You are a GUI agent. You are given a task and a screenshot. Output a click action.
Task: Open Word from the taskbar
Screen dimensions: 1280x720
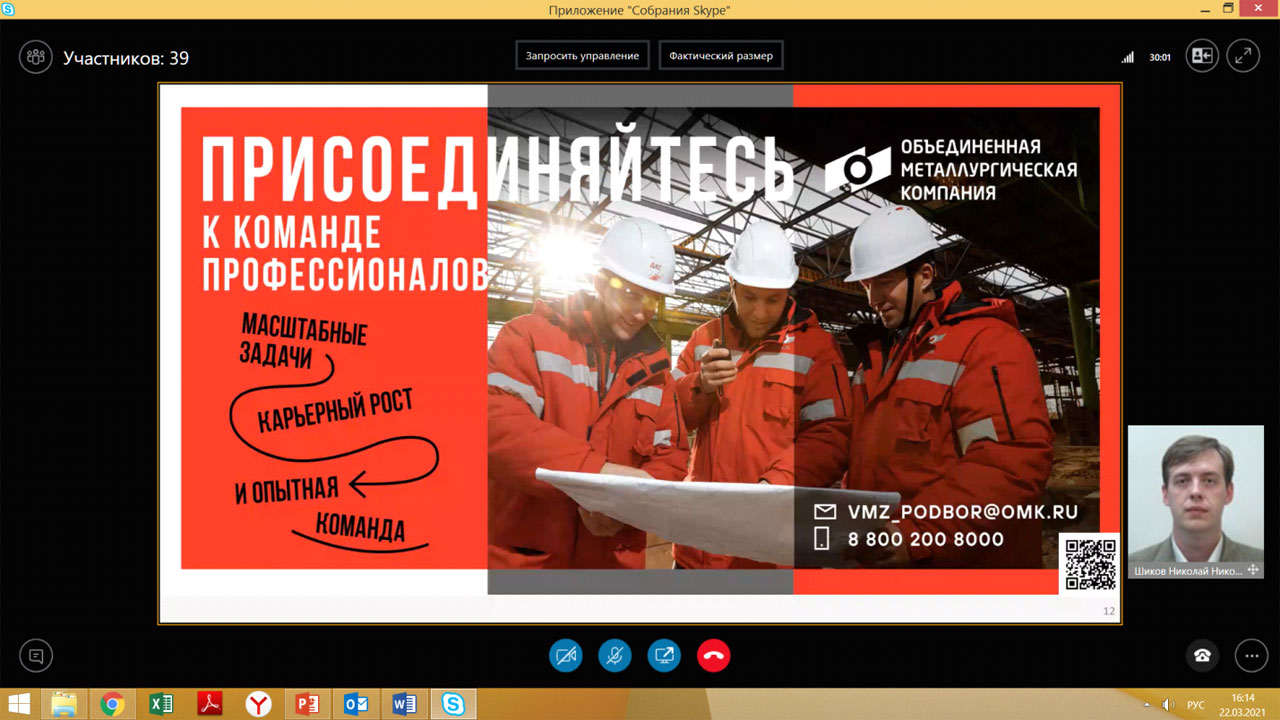point(404,704)
